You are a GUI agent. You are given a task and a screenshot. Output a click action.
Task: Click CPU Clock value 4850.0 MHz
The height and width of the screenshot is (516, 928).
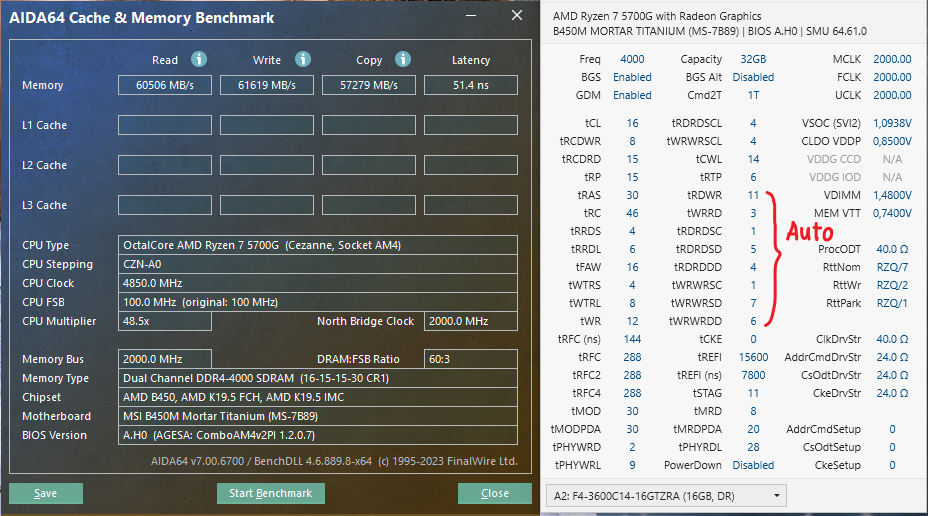click(318, 283)
